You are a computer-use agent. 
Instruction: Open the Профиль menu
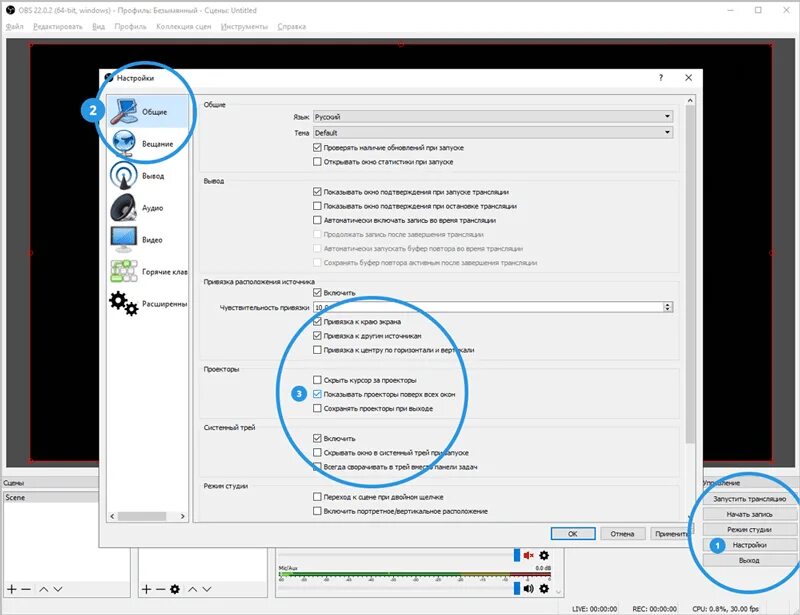(x=130, y=27)
